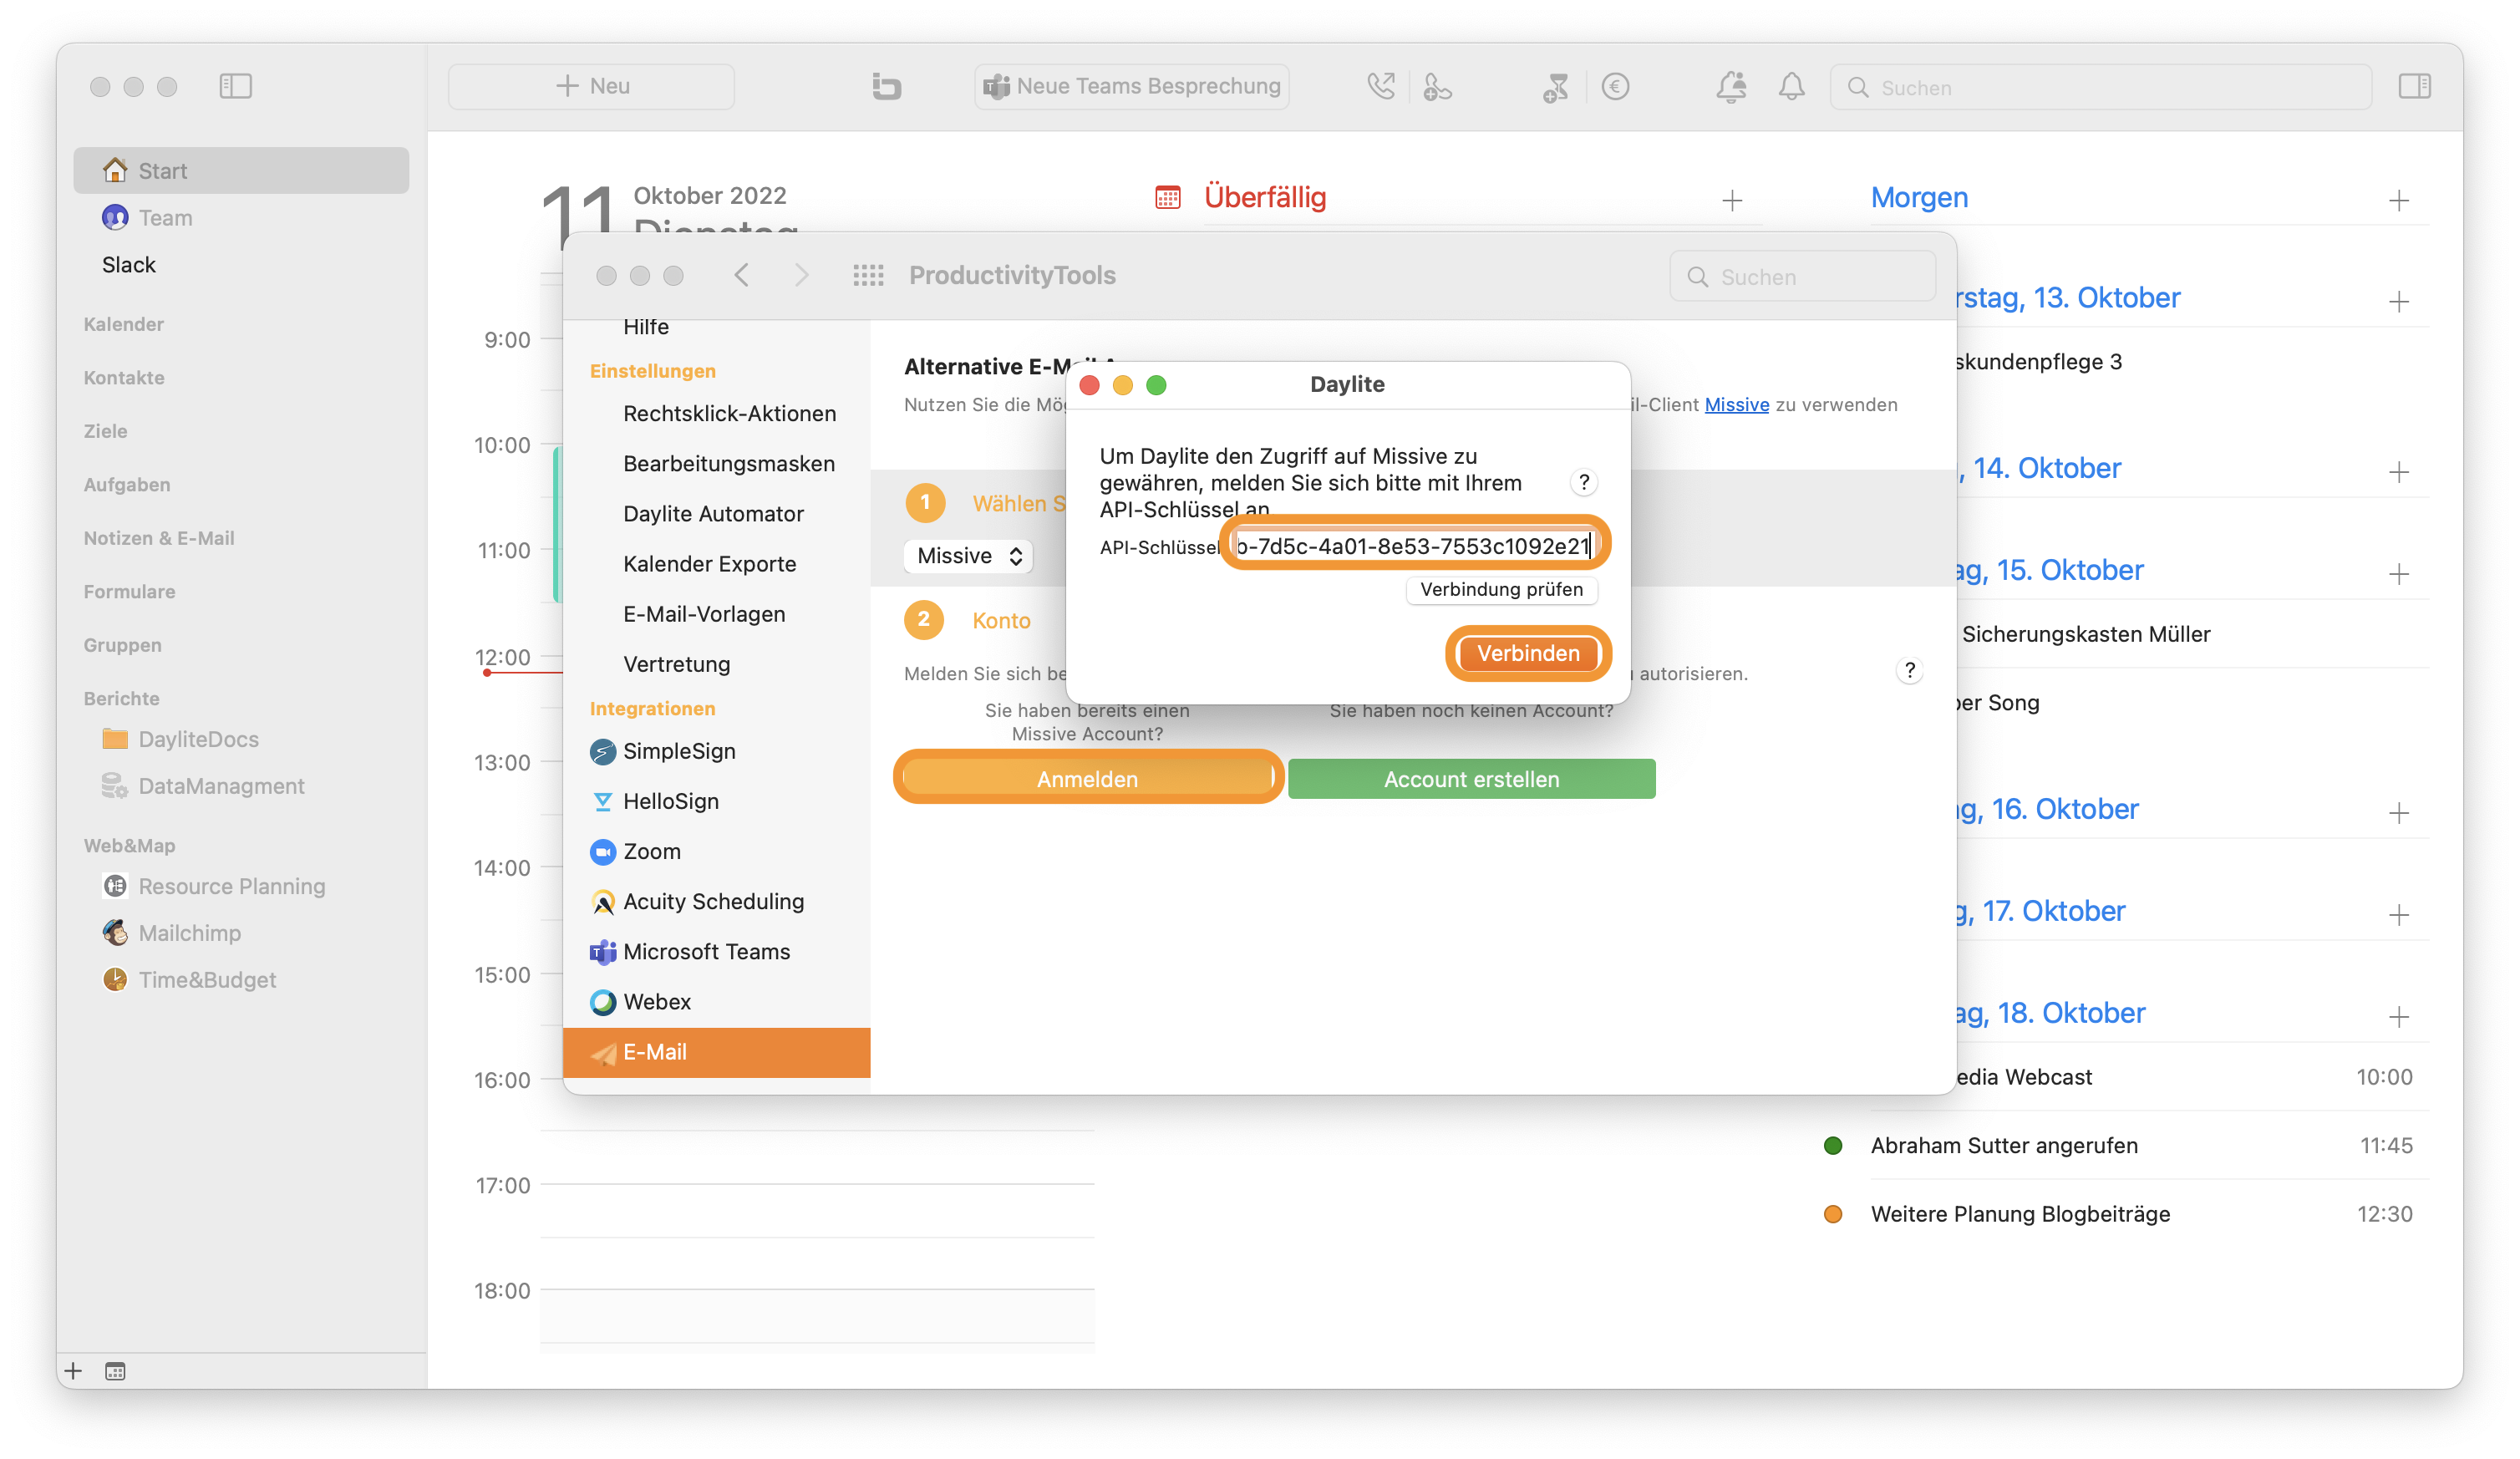Select the HelloSign integration

(716, 801)
